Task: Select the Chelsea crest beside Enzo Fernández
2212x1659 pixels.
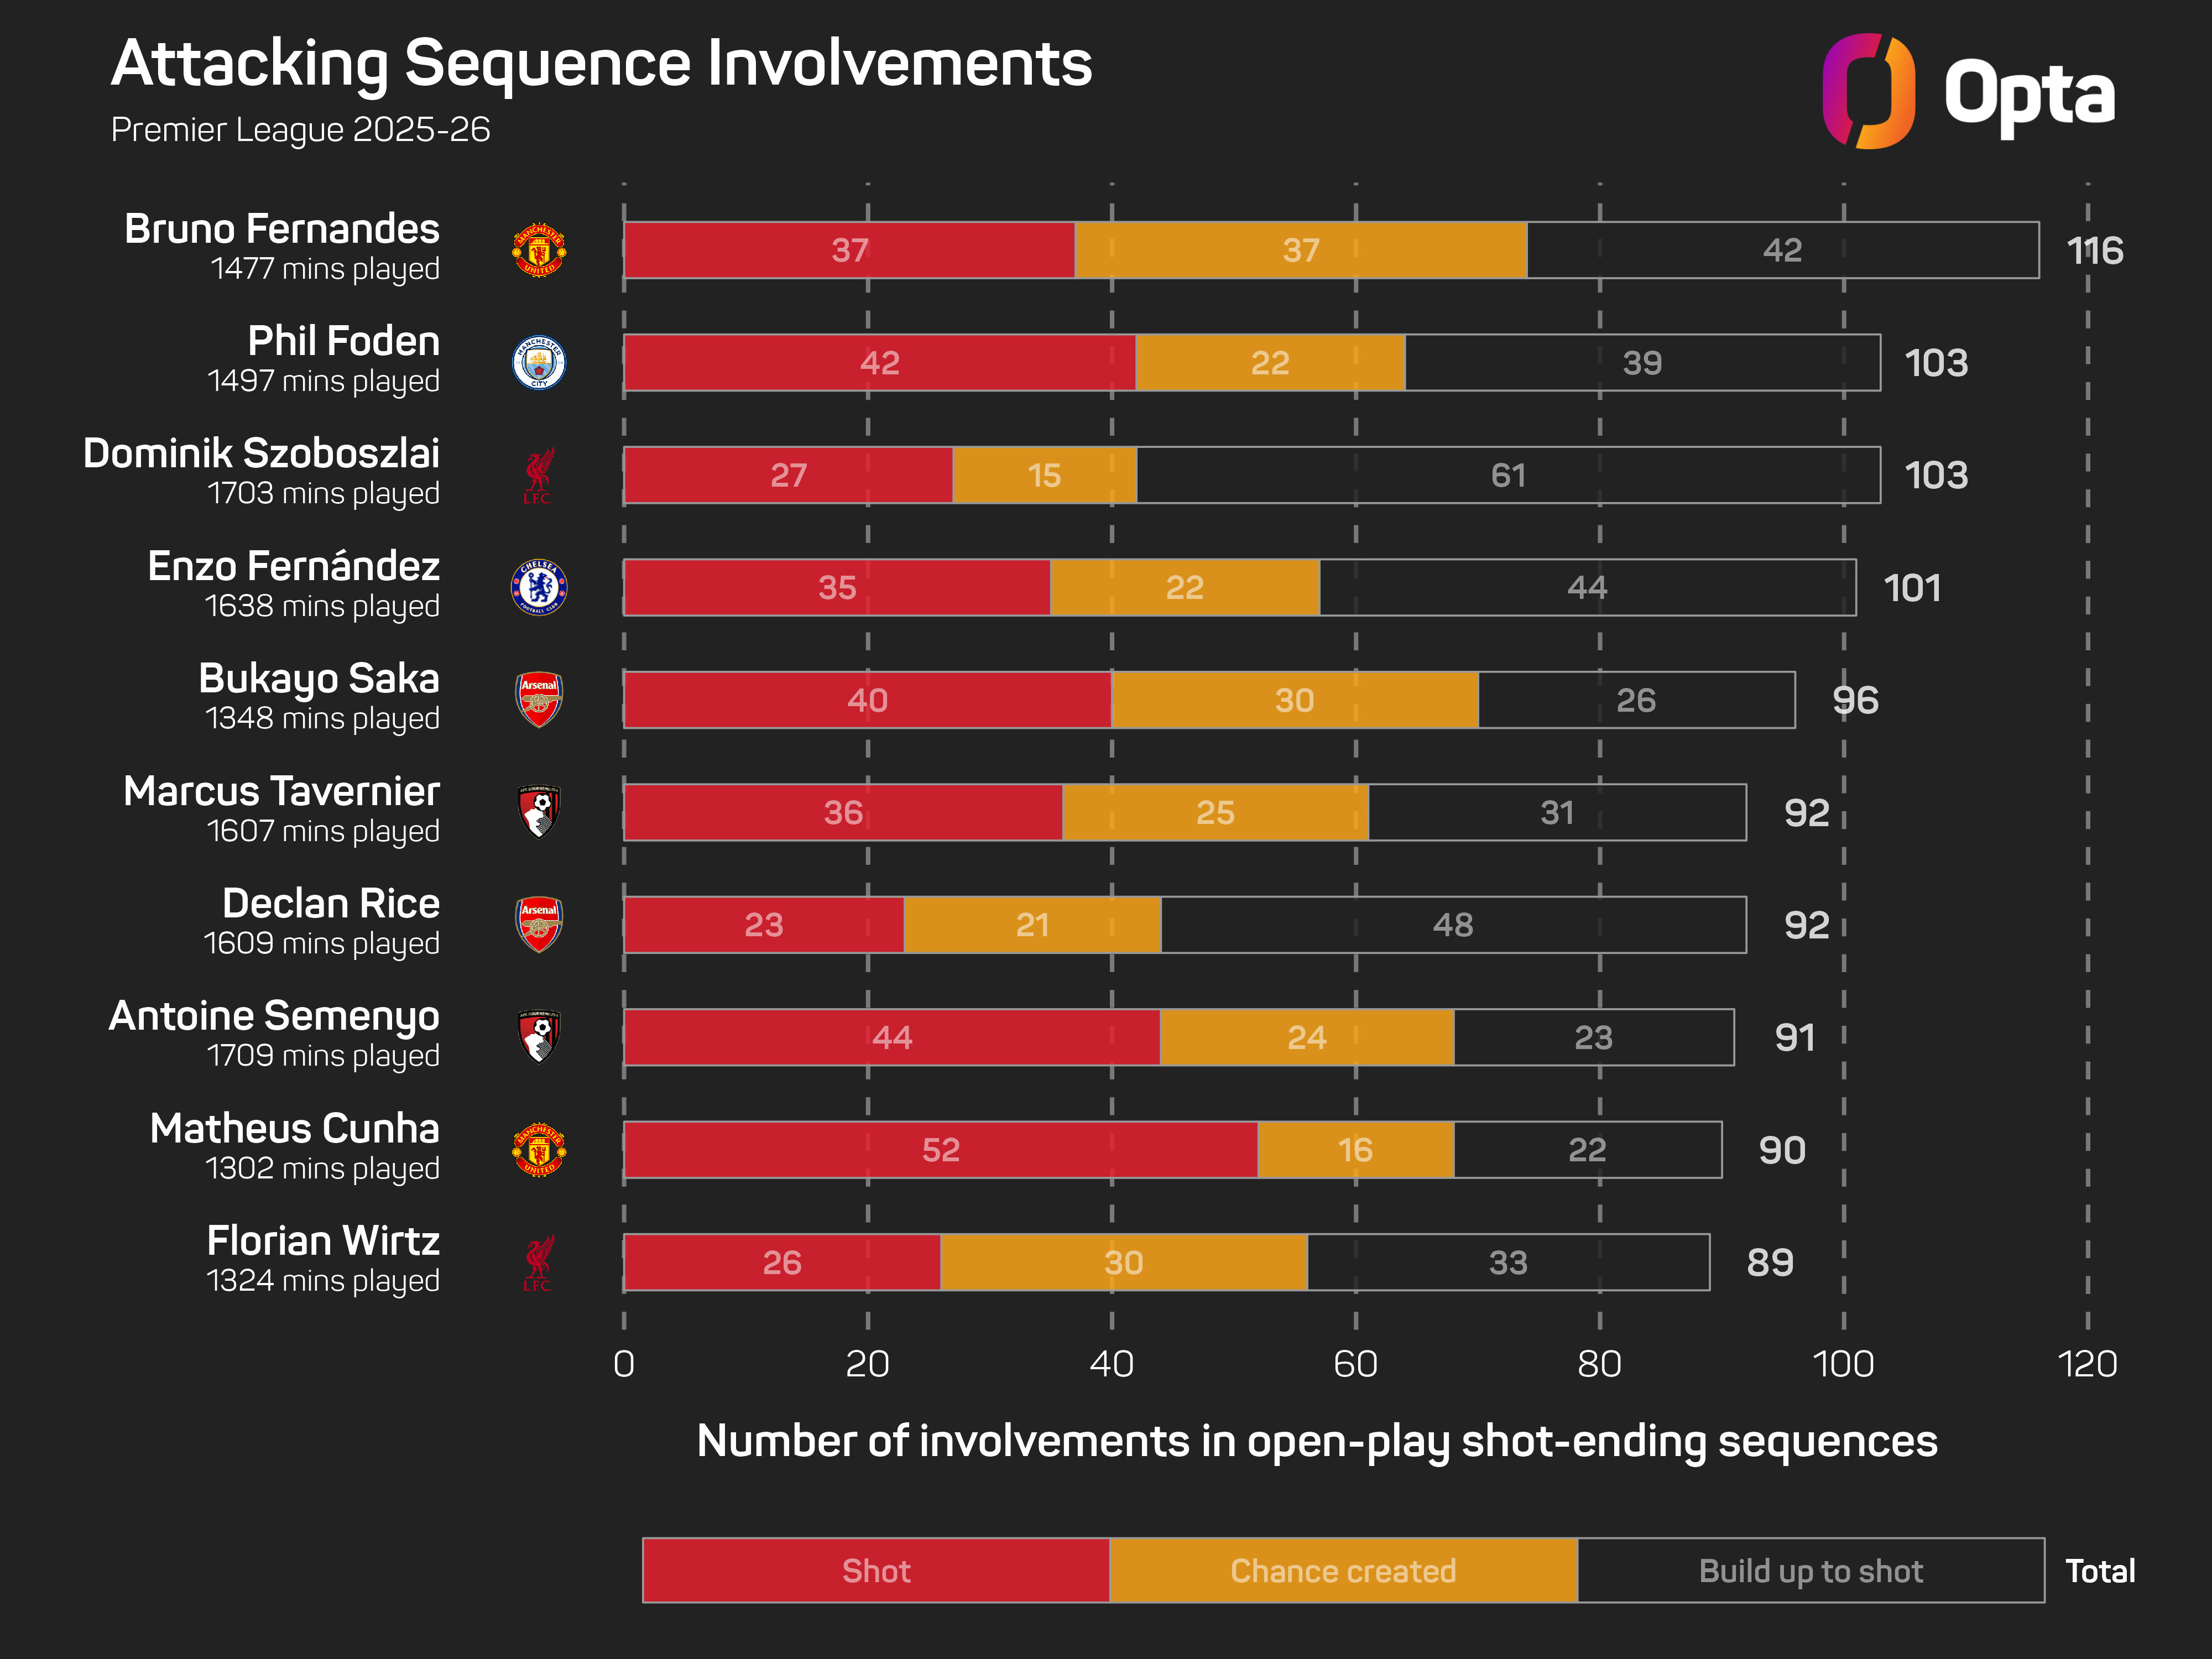Action: click(x=539, y=587)
